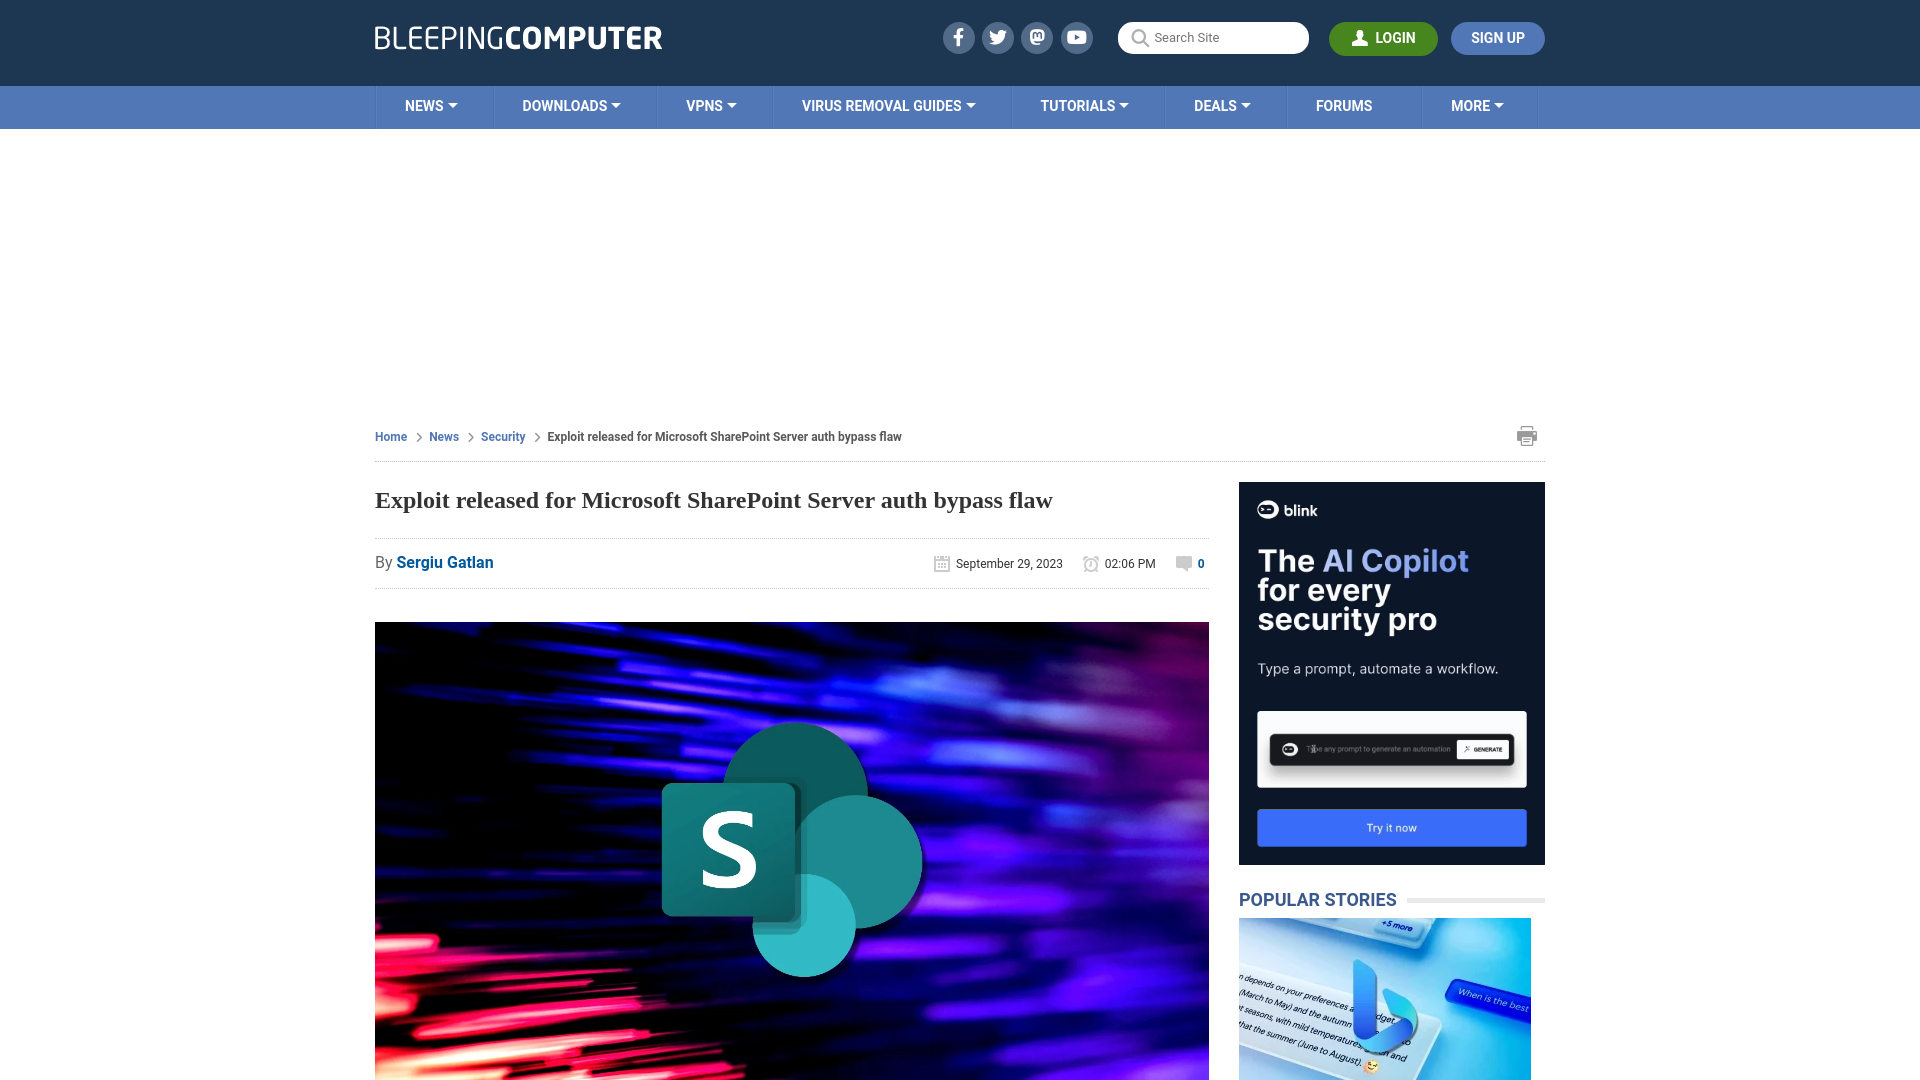Viewport: 1920px width, 1080px height.
Task: Click the Login user account icon
Action: tap(1358, 37)
